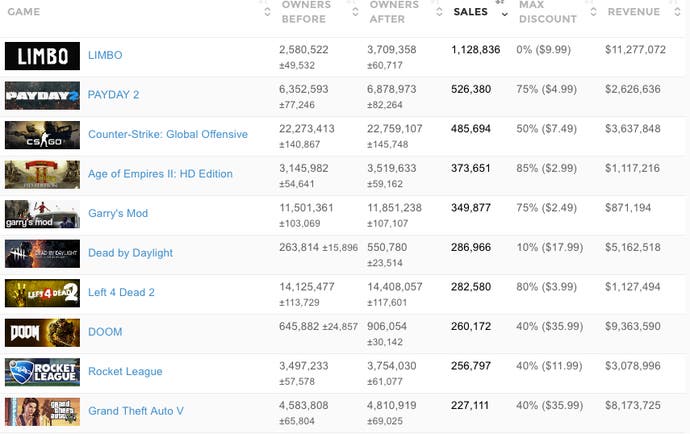690x434 pixels.
Task: Select Rocket League discount 40% ($11.99)
Action: (x=549, y=366)
